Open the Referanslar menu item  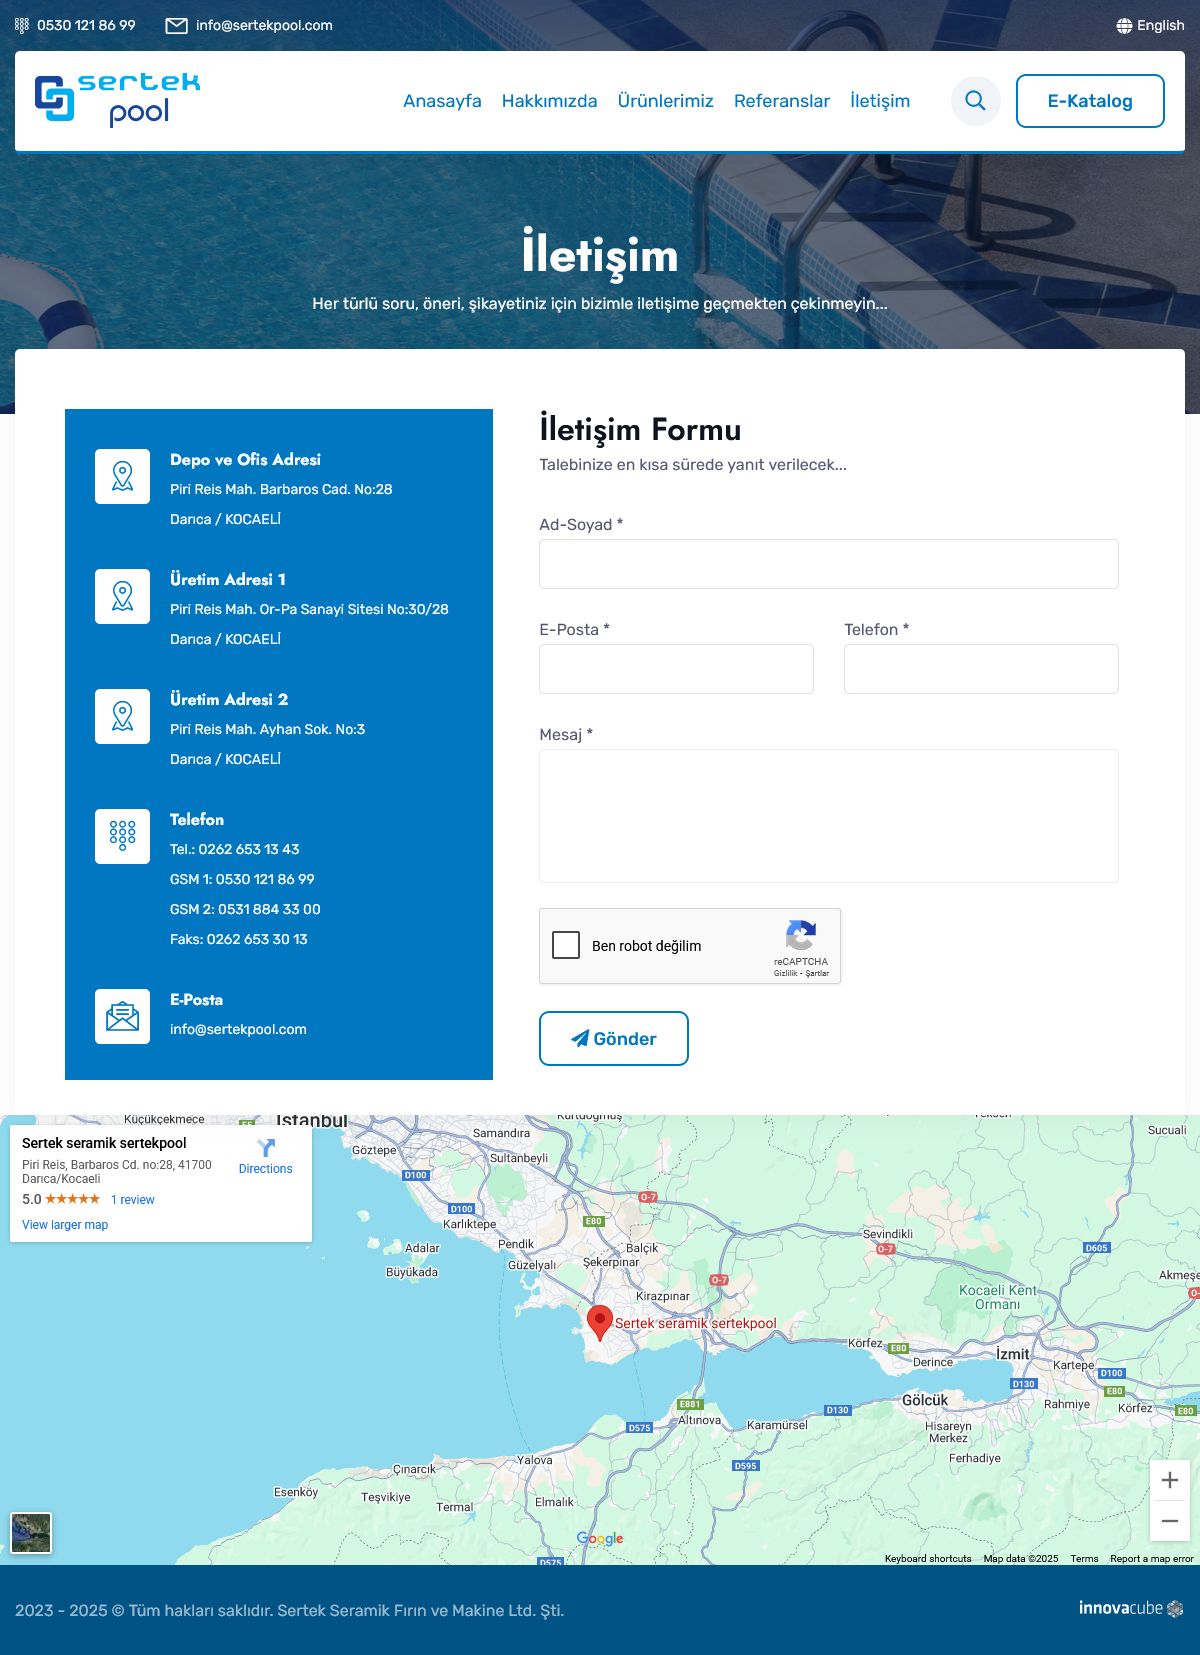coord(782,101)
